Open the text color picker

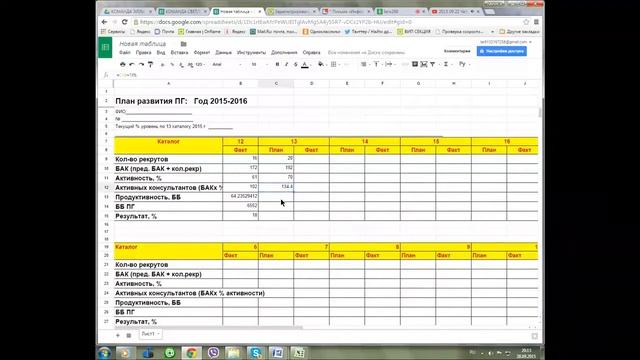(305, 64)
